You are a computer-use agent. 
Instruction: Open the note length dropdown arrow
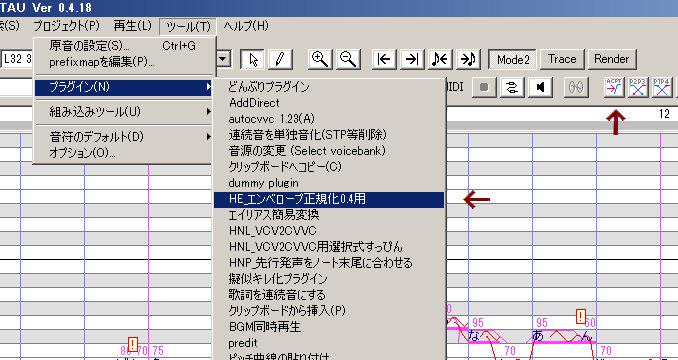[x=223, y=59]
